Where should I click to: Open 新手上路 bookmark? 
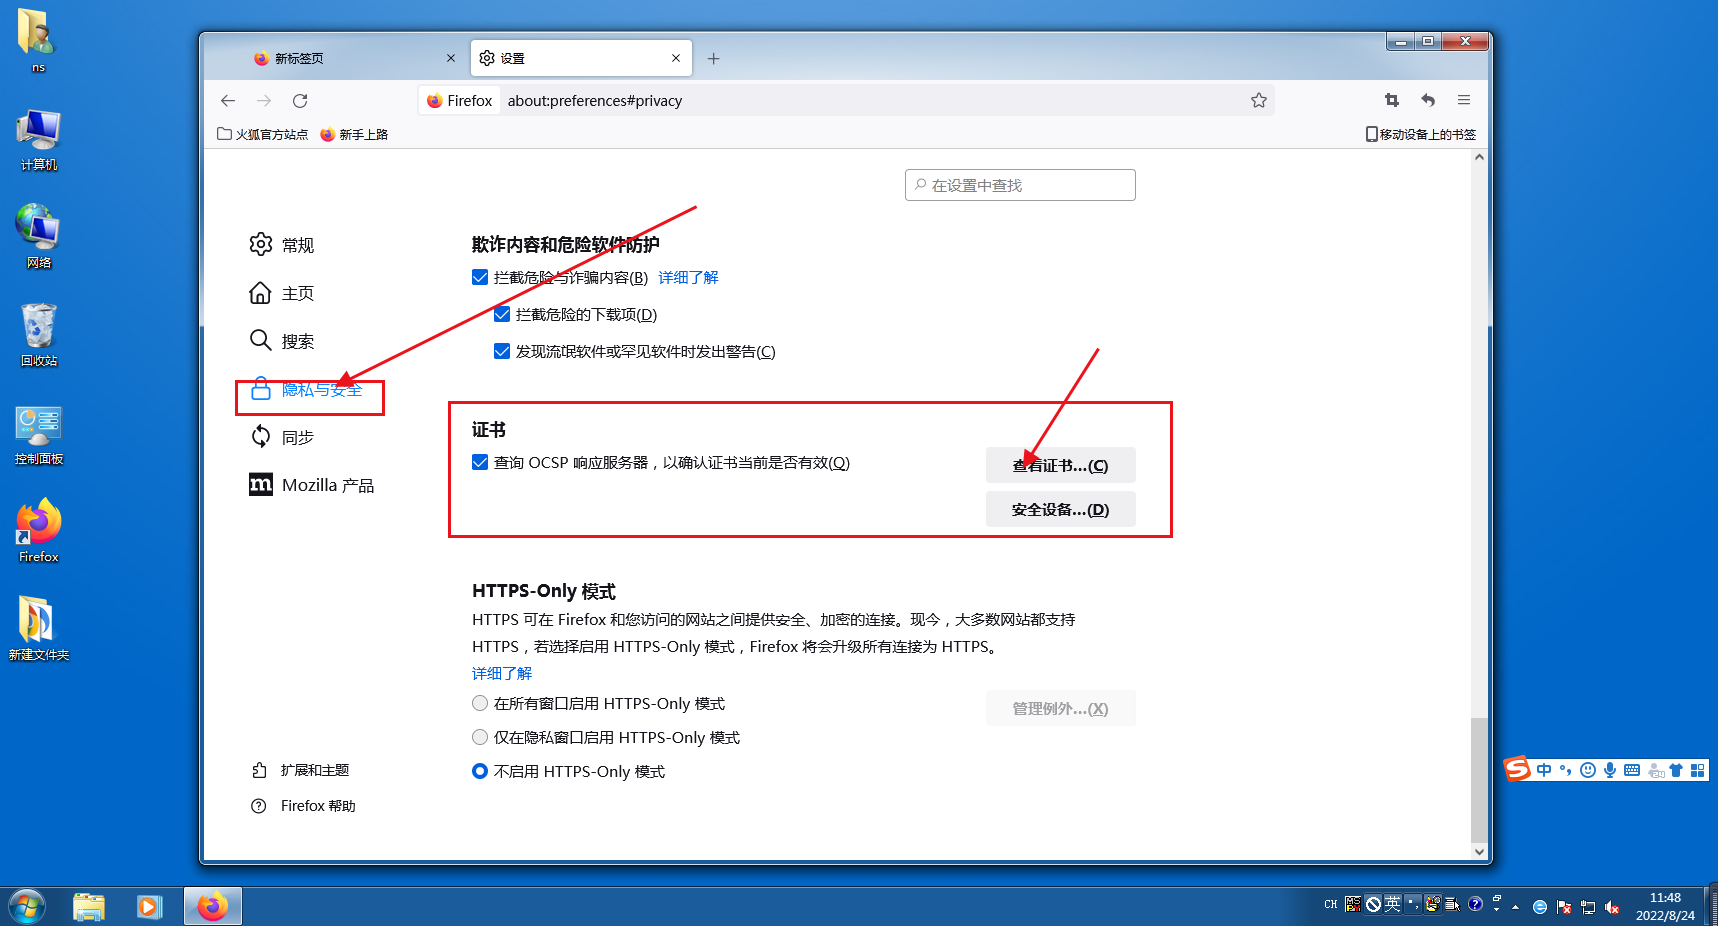coord(354,134)
